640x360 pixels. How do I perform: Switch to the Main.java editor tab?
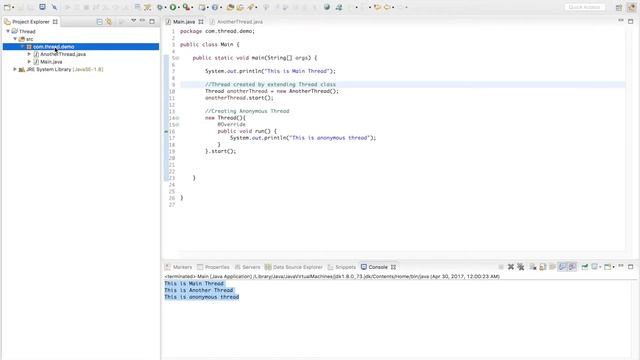[x=184, y=22]
